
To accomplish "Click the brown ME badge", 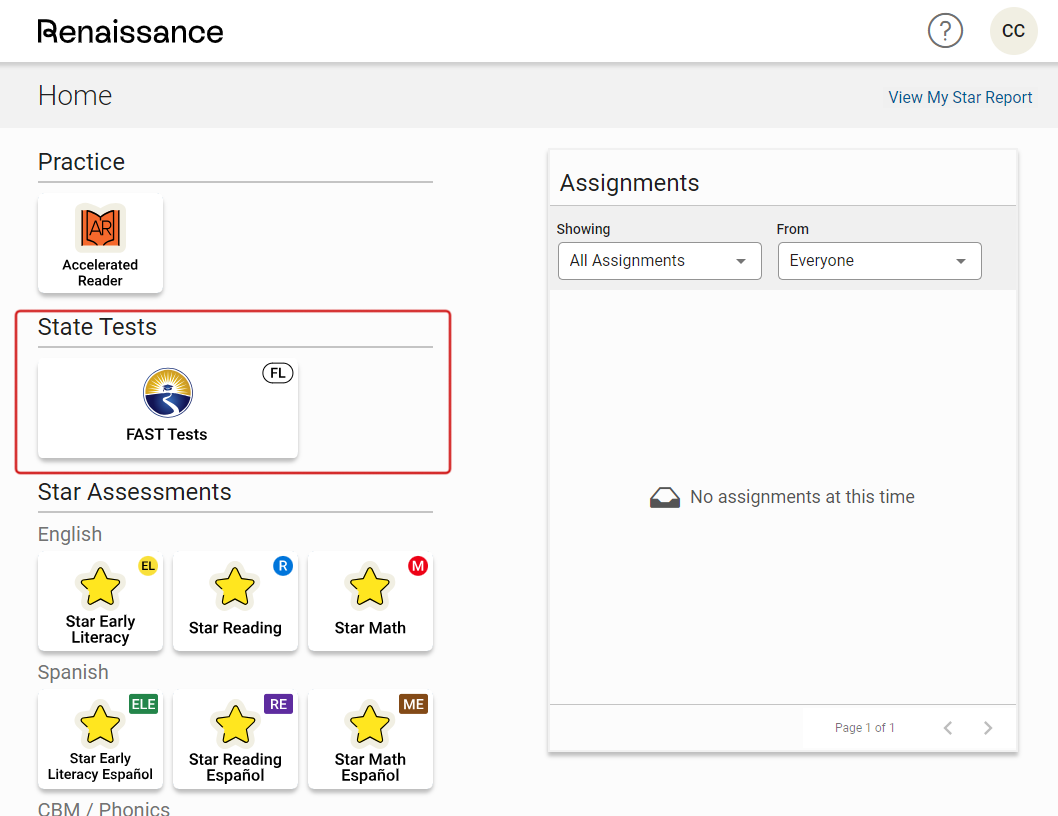I will pyautogui.click(x=413, y=704).
